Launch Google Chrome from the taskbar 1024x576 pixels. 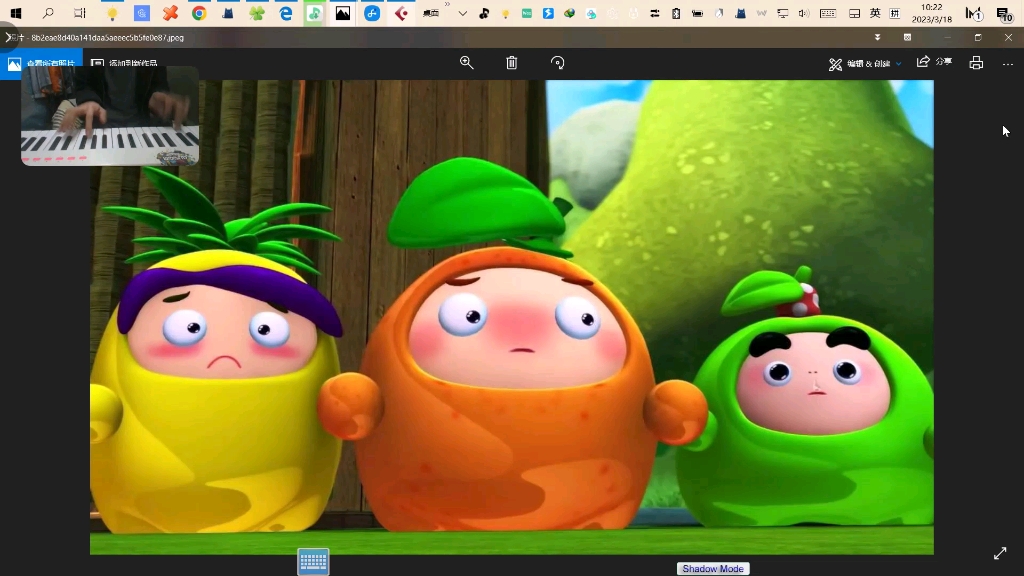pyautogui.click(x=199, y=13)
